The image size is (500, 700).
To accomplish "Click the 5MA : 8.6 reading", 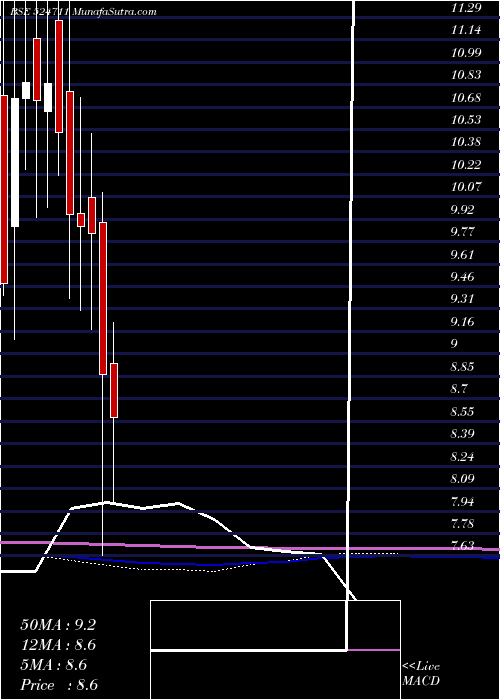I will coord(54,665).
